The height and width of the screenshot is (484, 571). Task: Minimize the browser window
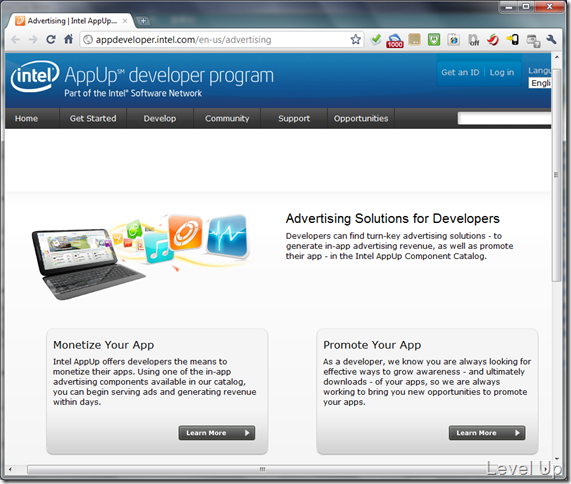[x=509, y=7]
